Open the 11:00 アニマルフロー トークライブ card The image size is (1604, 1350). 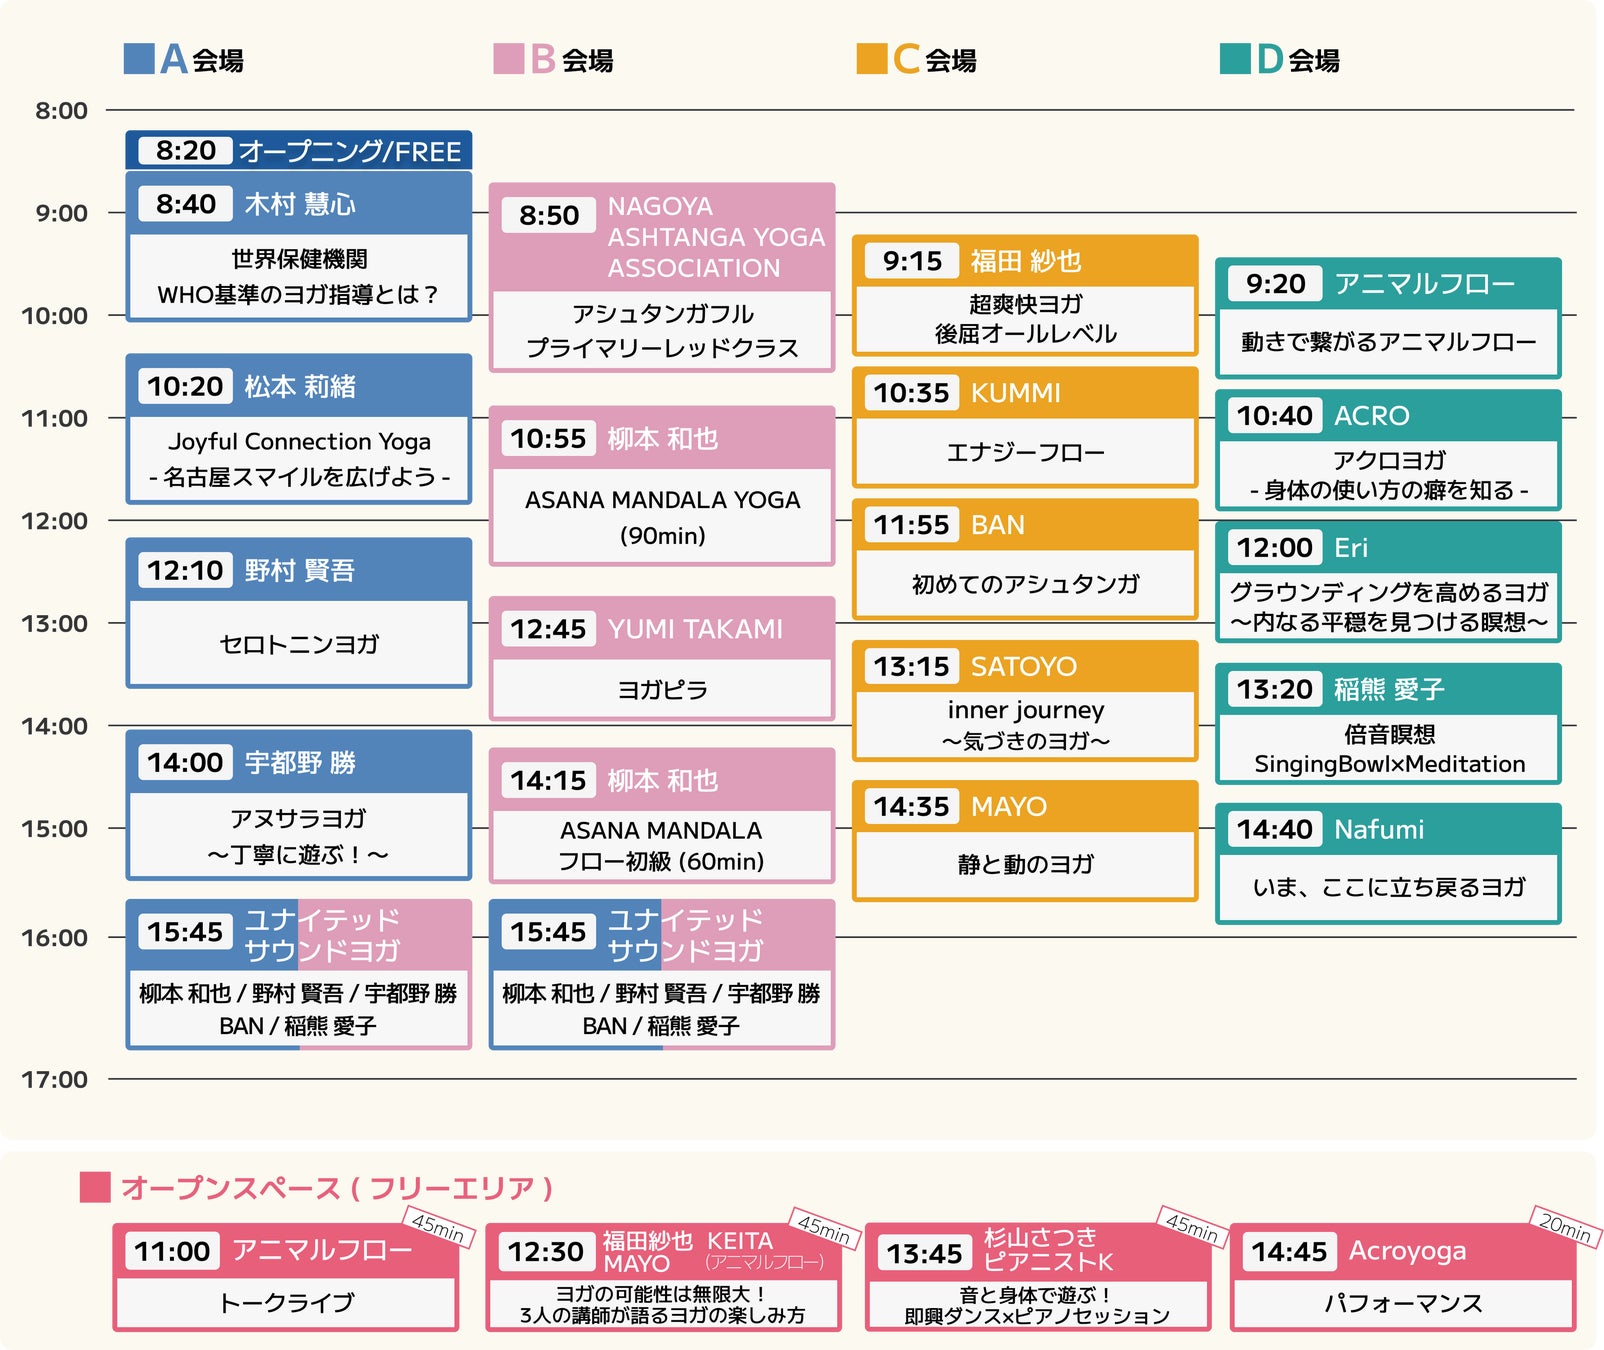286,1277
